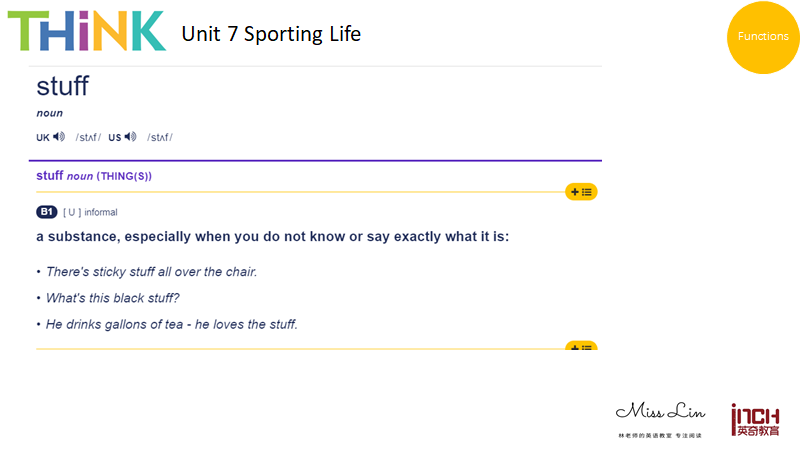Open the stuff noun THING(S) section heading

pyautogui.click(x=94, y=176)
